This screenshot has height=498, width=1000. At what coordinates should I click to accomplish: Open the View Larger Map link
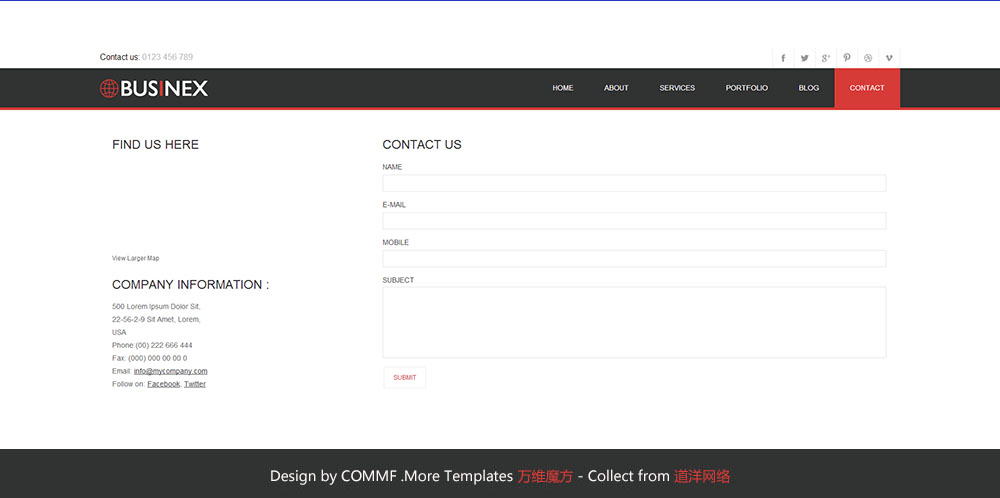coord(135,258)
